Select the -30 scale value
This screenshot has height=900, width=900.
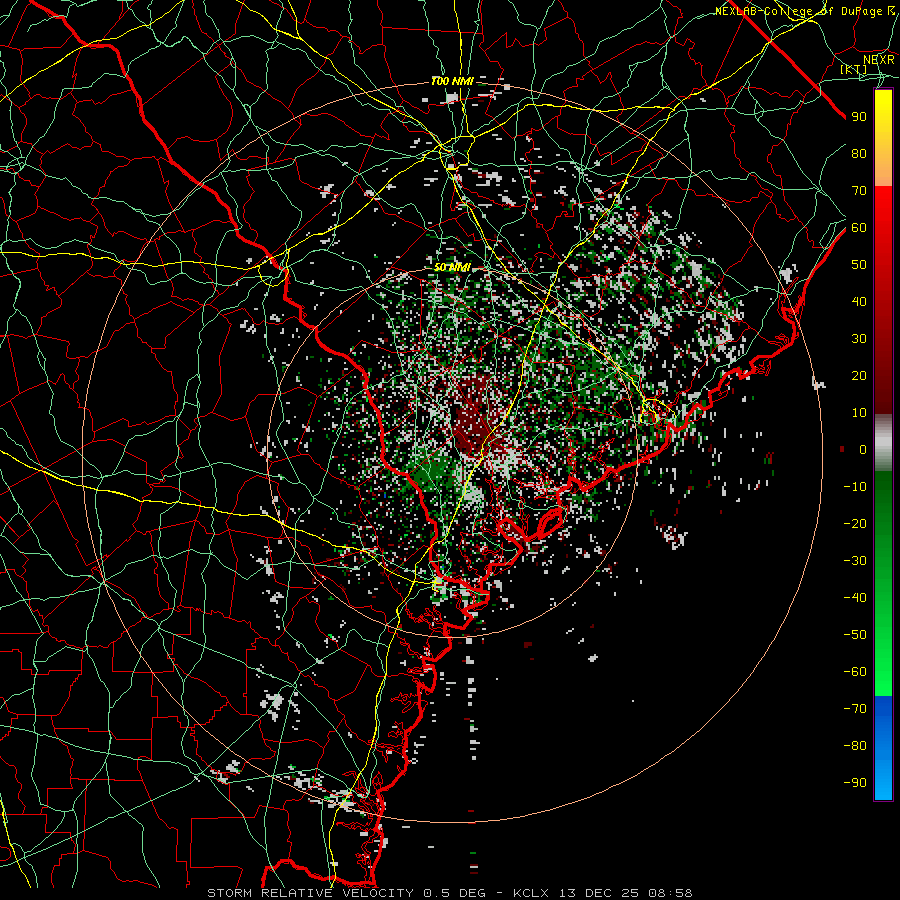click(855, 561)
